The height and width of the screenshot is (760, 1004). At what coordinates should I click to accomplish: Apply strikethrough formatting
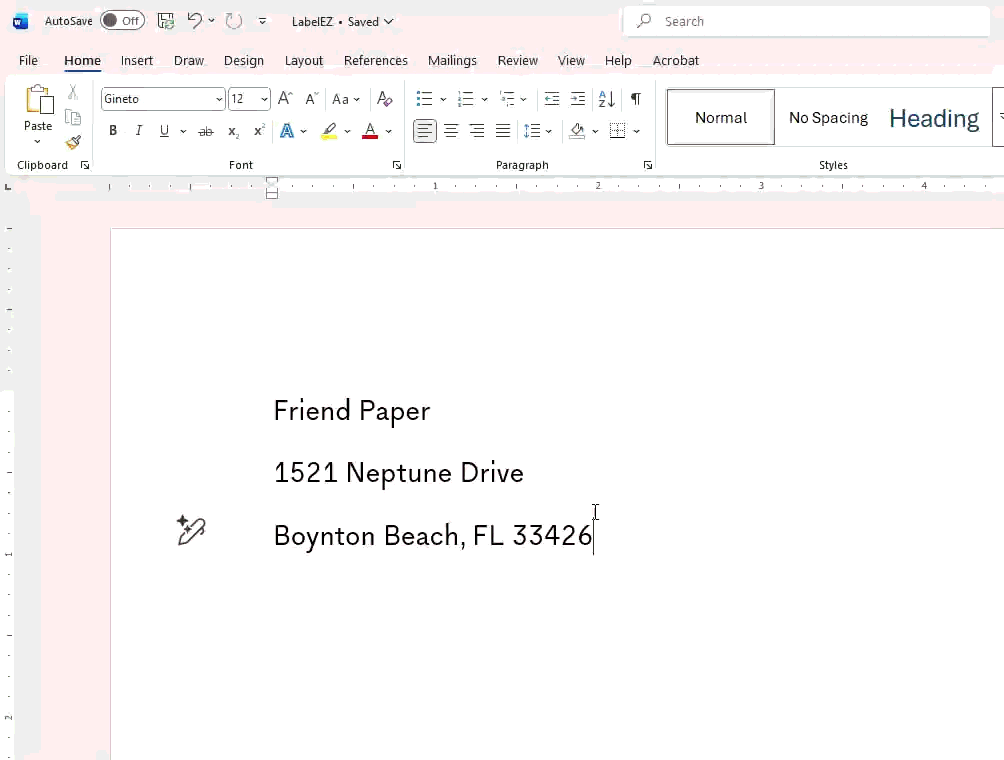206,131
